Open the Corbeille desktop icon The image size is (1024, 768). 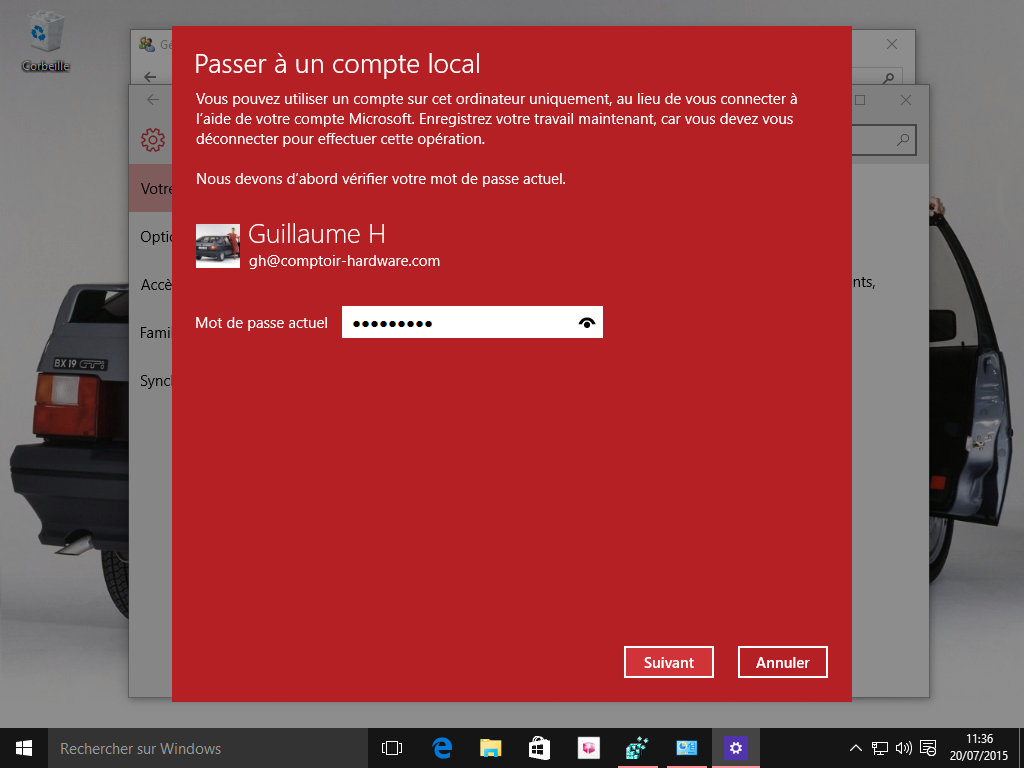pyautogui.click(x=43, y=30)
